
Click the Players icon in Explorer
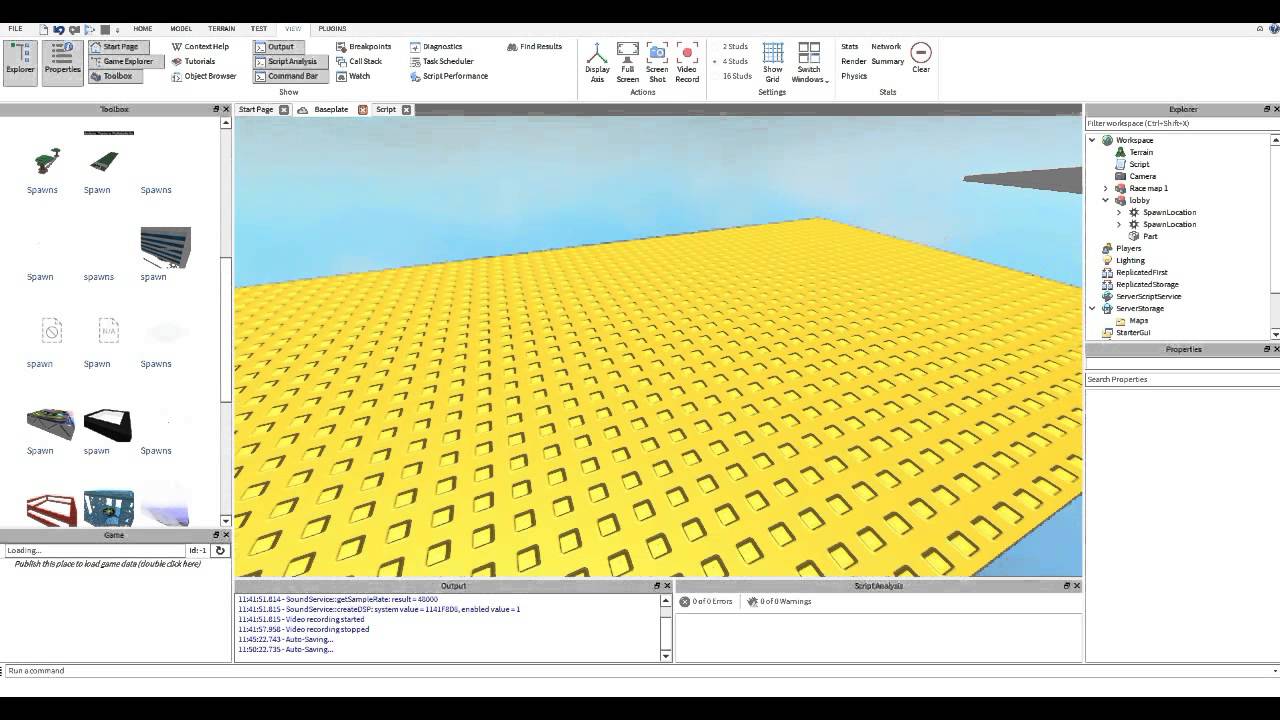pyautogui.click(x=1107, y=248)
